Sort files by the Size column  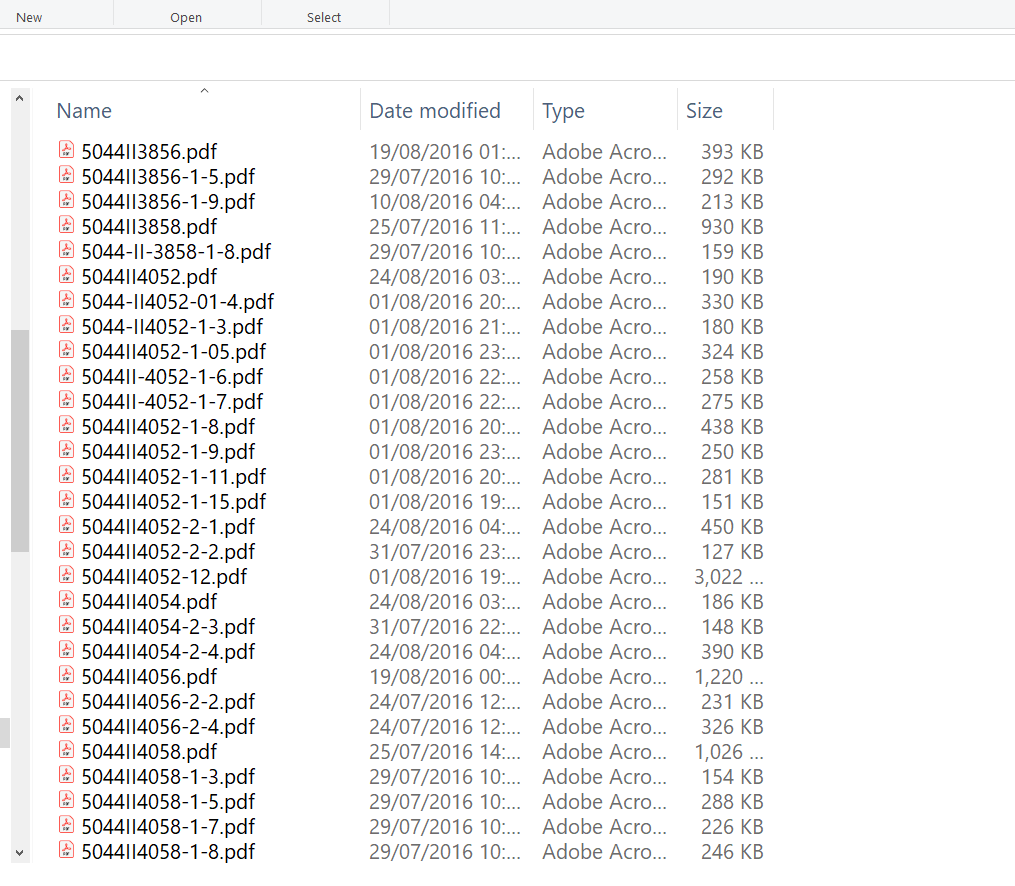click(x=704, y=111)
